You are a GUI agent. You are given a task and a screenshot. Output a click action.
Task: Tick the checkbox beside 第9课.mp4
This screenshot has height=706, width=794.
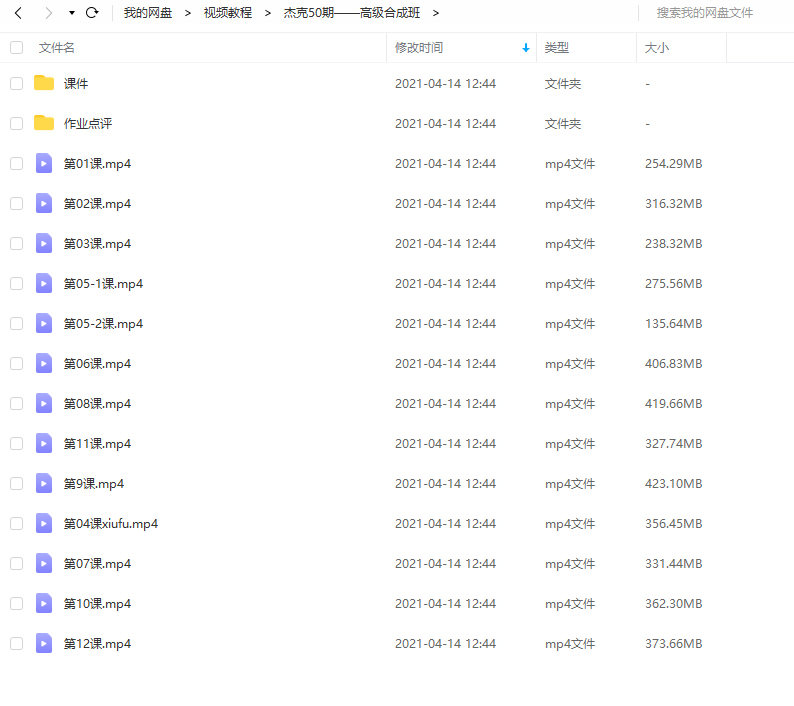click(x=16, y=483)
